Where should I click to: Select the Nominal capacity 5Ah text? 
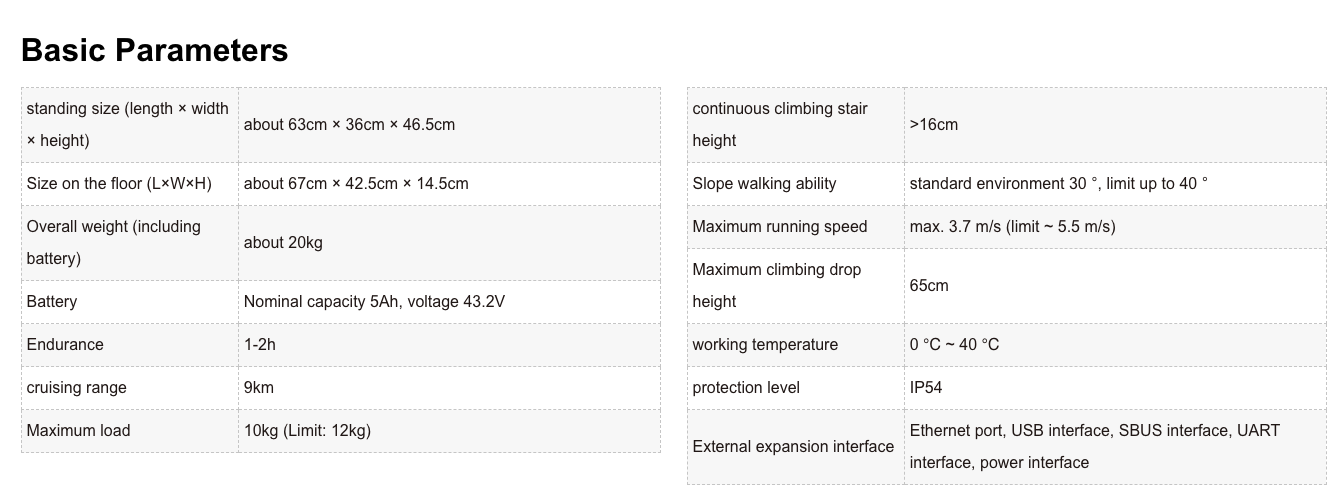[x=320, y=302]
